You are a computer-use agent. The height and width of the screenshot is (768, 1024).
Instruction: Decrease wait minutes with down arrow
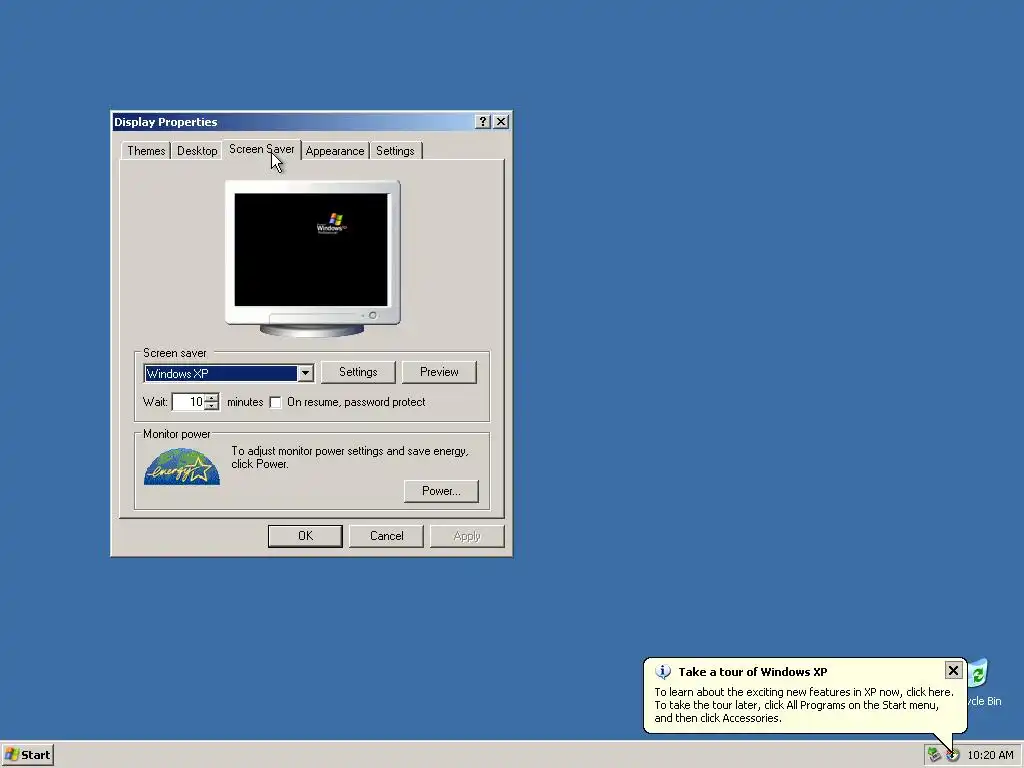pos(212,406)
